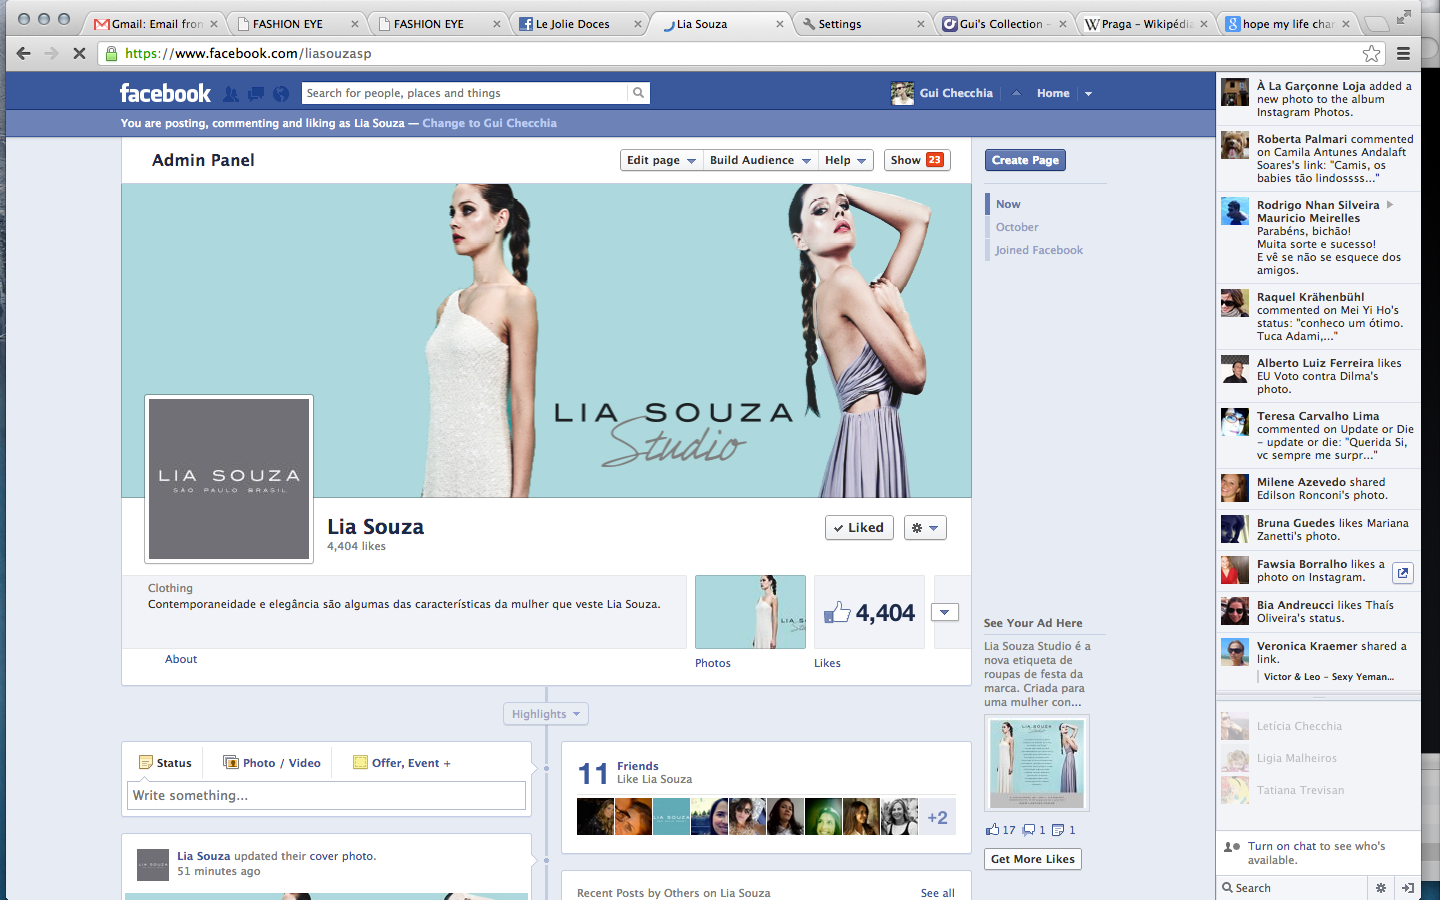The image size is (1440, 900).
Task: Open chat with Tatiana Trevisan
Action: click(1318, 790)
